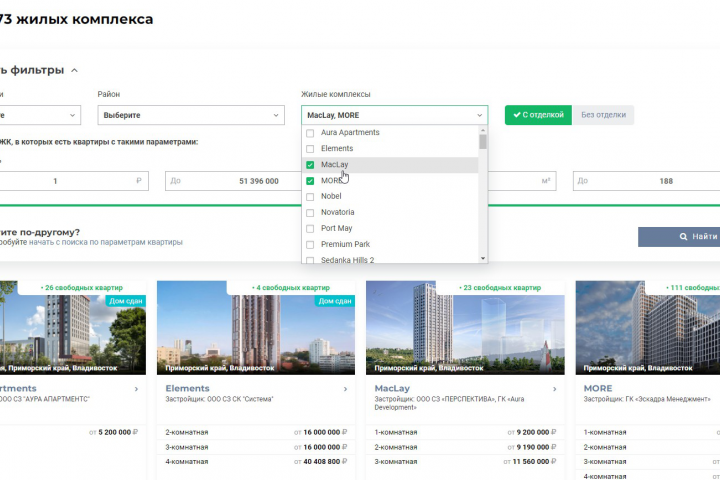Select Port May option in list
The width and height of the screenshot is (720, 480).
click(x=389, y=228)
